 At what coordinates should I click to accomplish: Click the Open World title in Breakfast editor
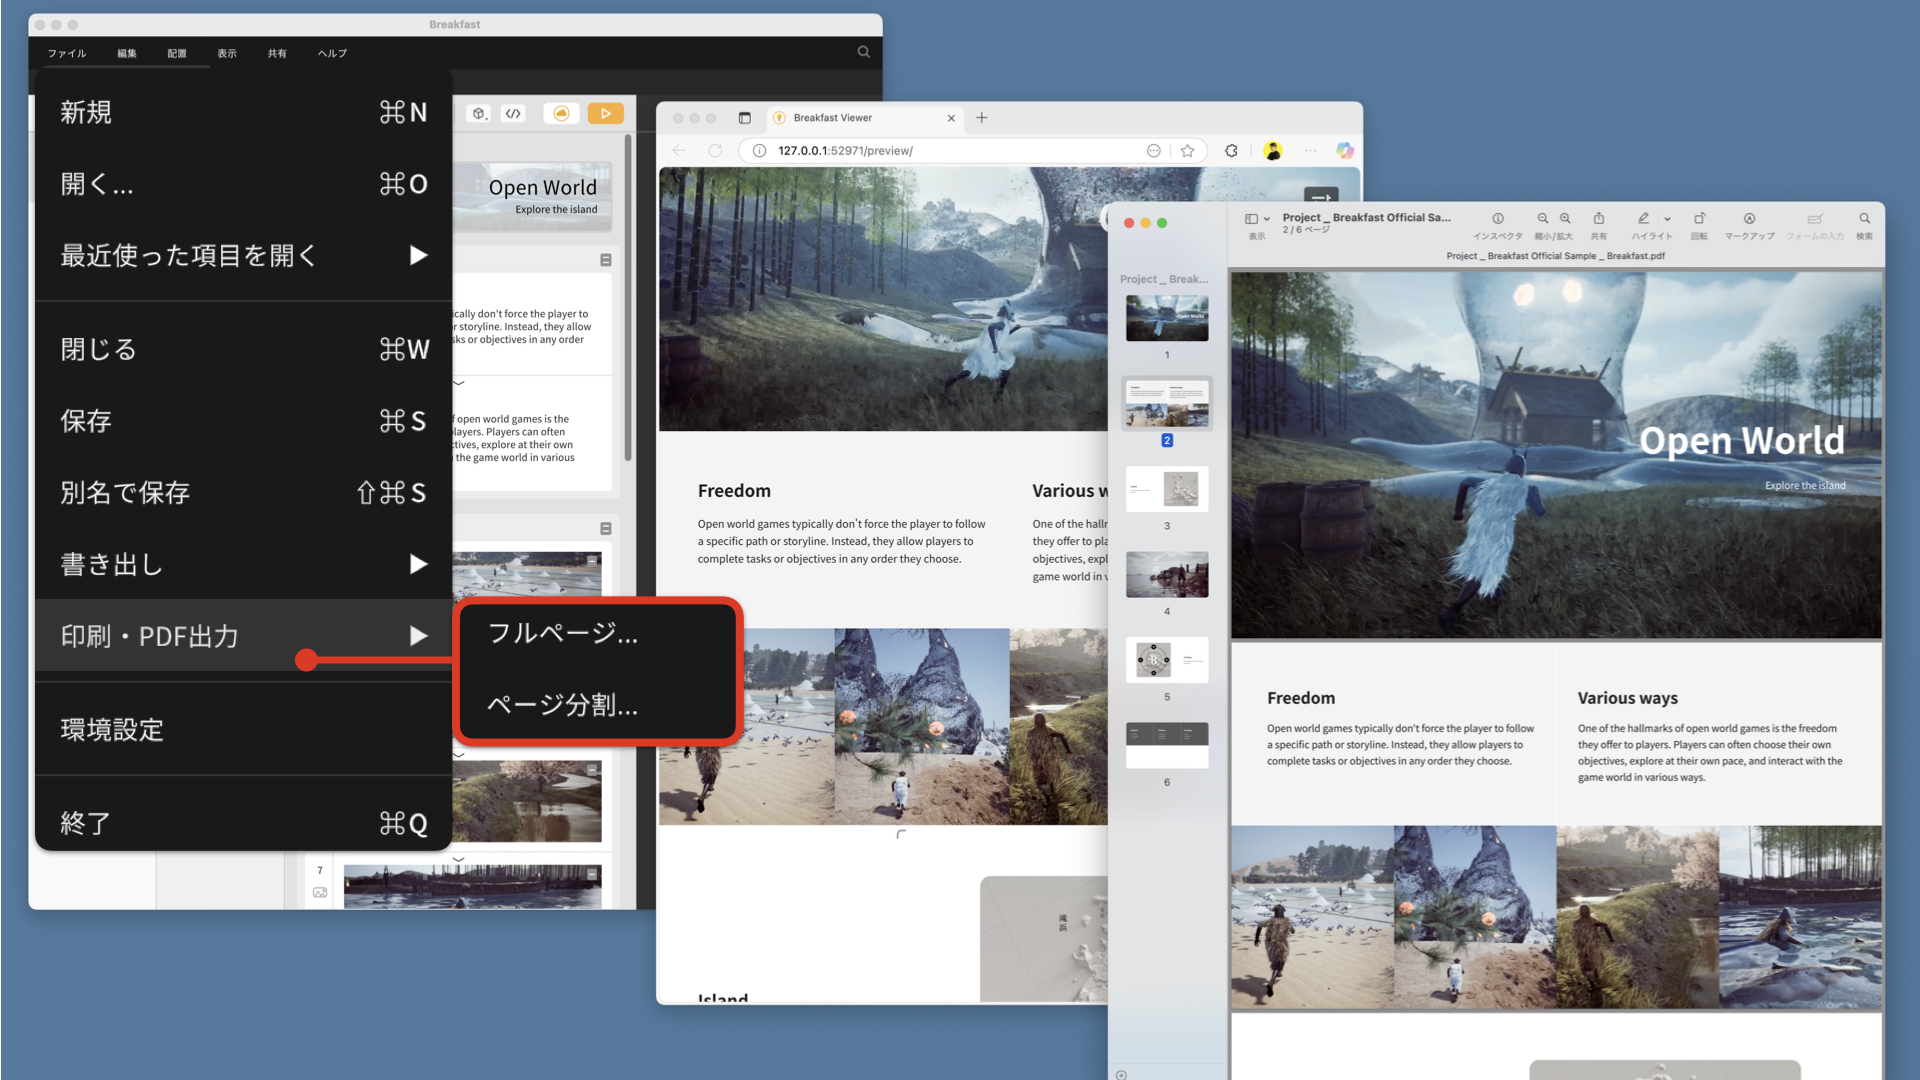(543, 187)
